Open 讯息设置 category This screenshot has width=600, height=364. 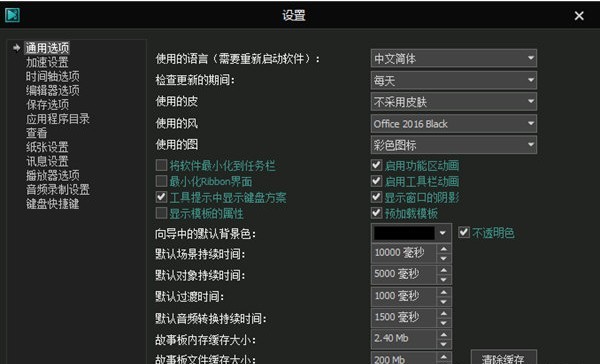click(x=47, y=161)
